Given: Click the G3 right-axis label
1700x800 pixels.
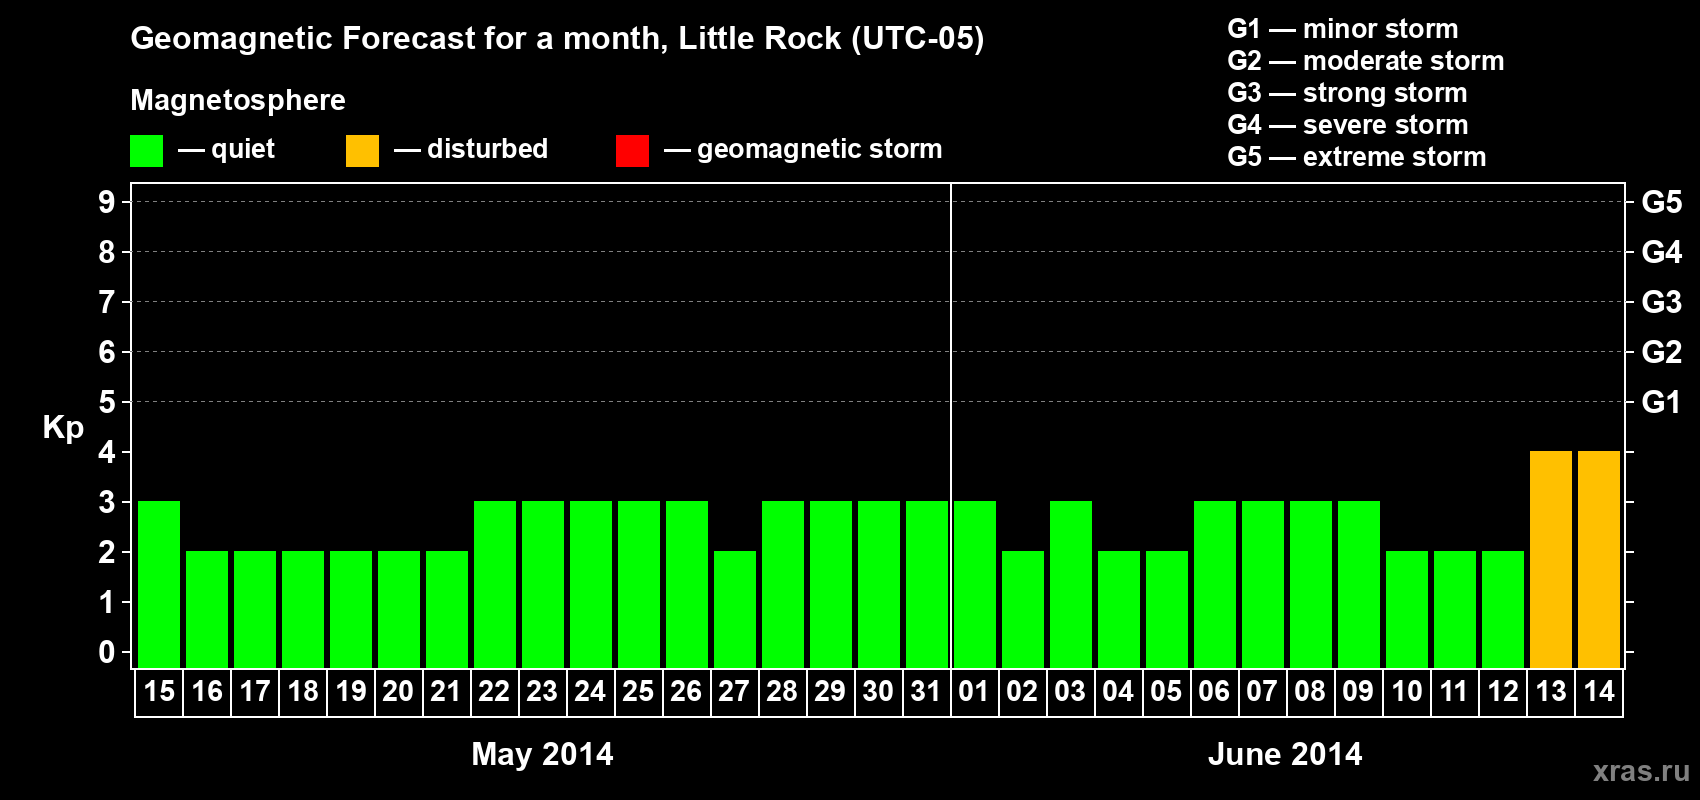Looking at the screenshot, I should click(1661, 302).
